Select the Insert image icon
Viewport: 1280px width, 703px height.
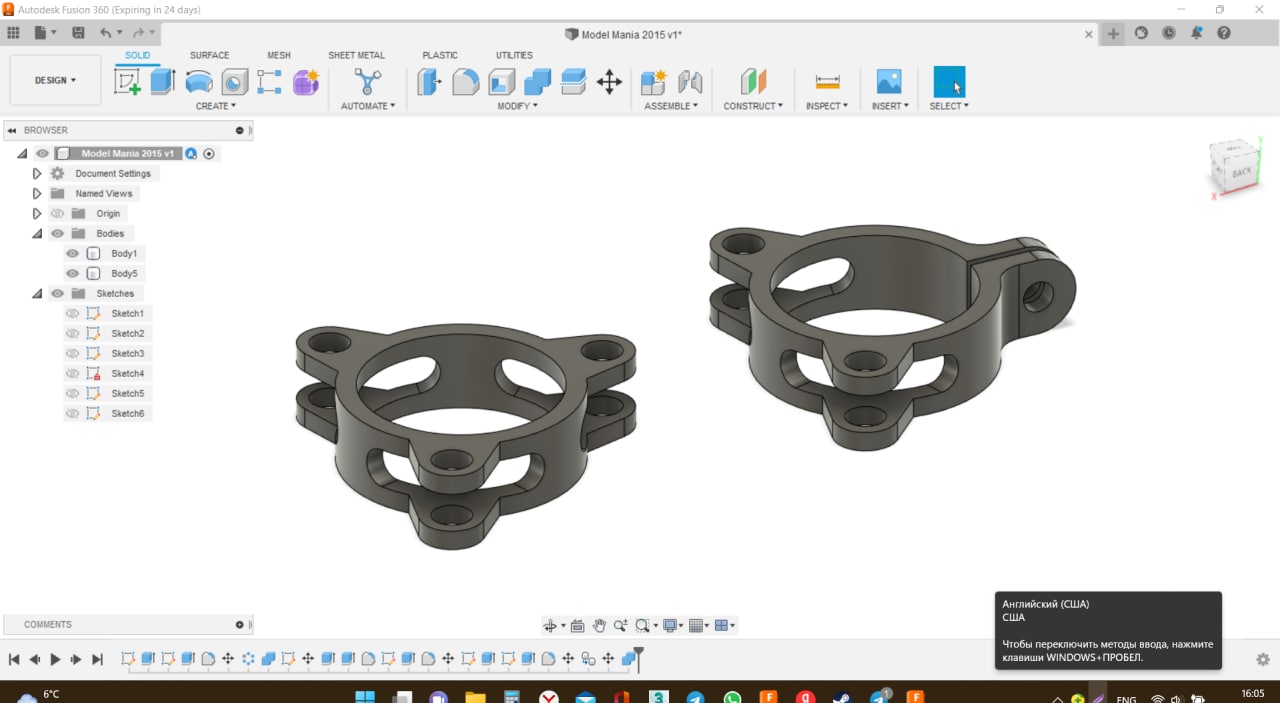click(889, 82)
